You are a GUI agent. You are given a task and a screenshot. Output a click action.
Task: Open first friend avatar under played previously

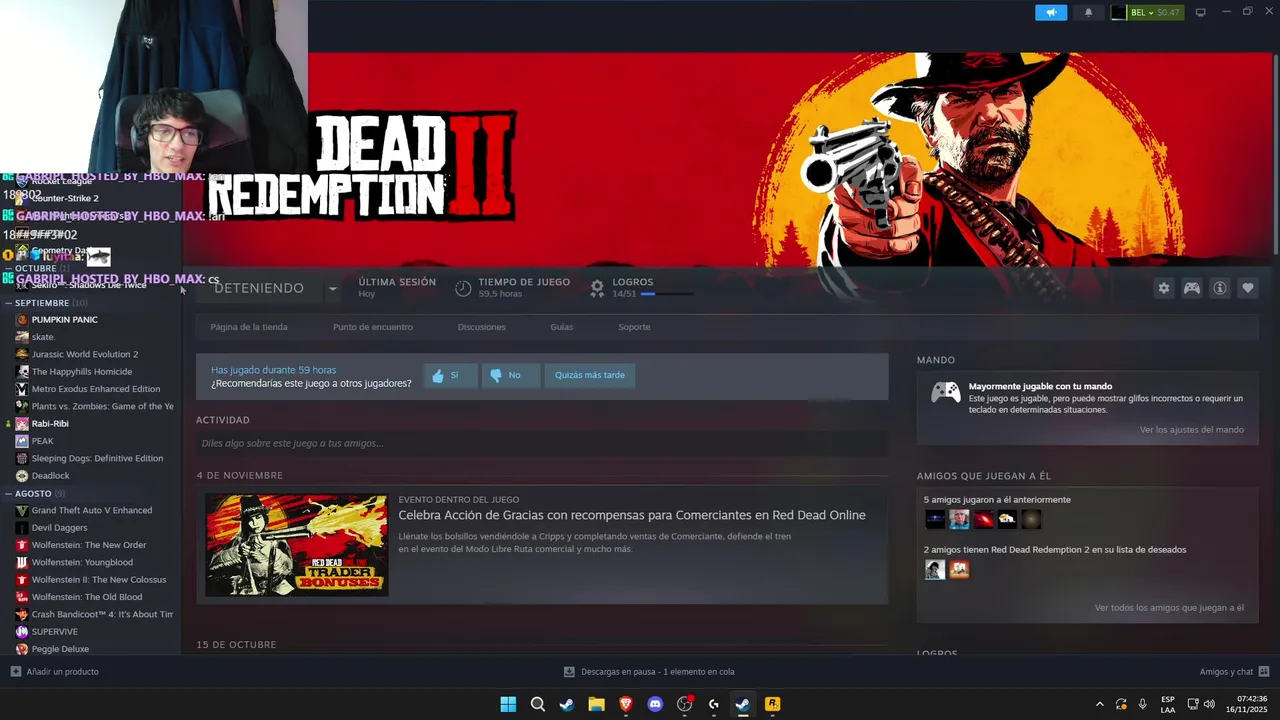point(935,519)
